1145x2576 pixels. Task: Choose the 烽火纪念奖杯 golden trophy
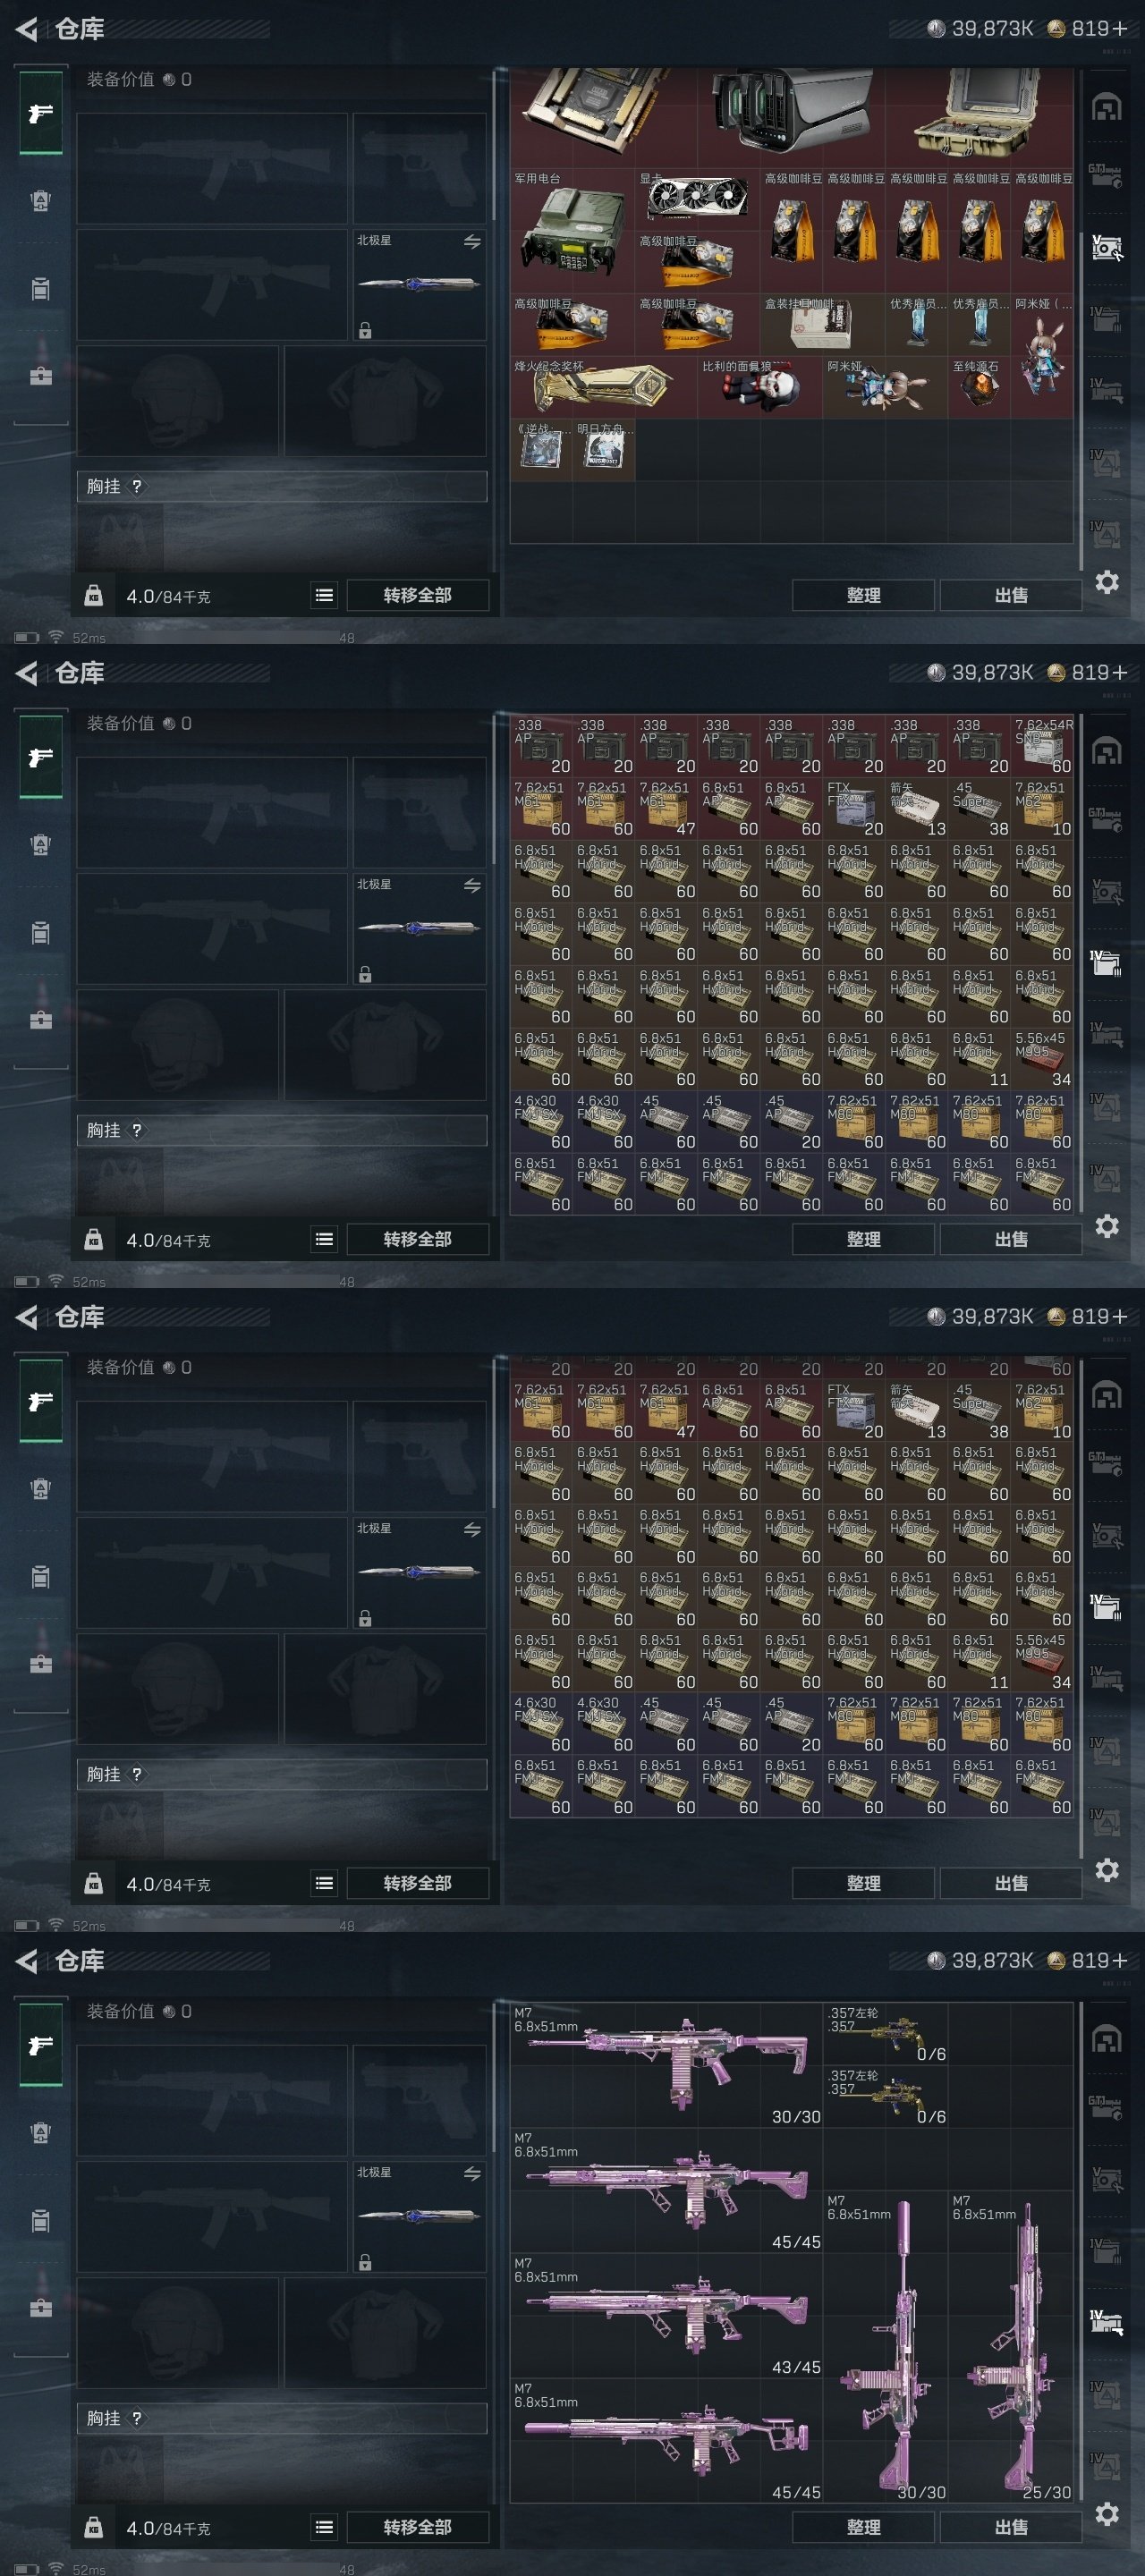[x=603, y=387]
